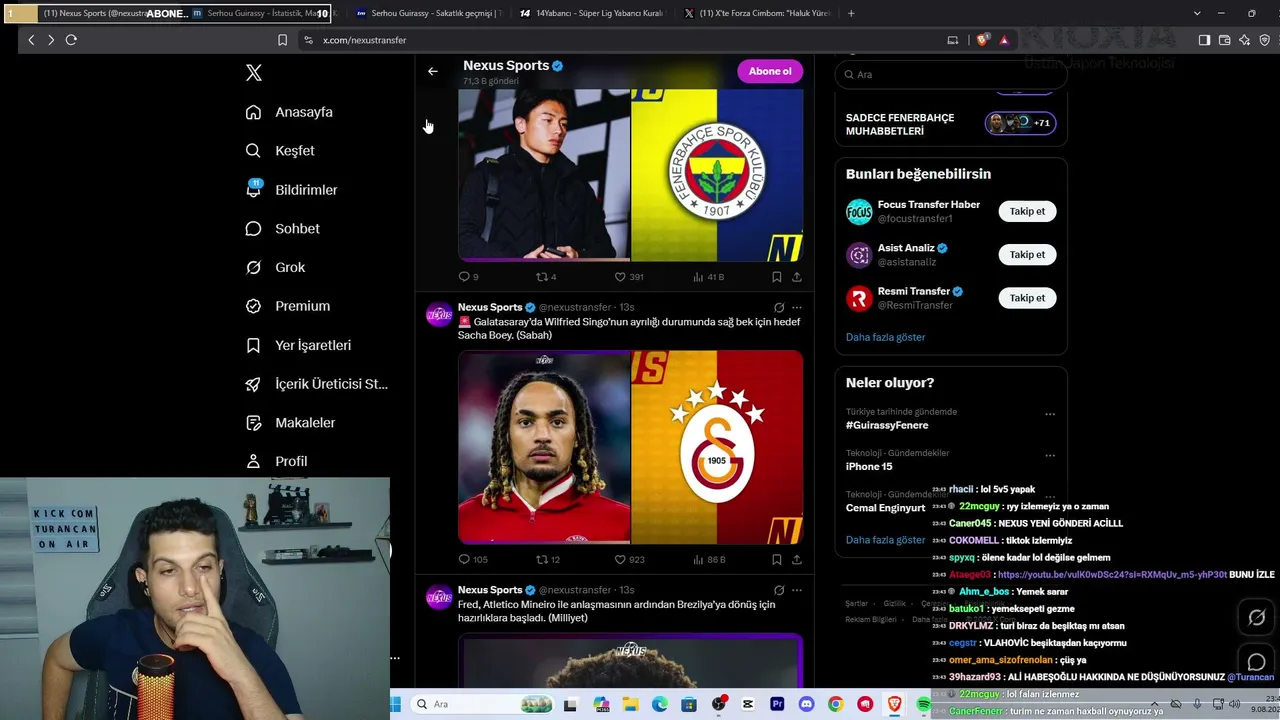Open Spotify from the taskbar
1280x720 pixels.
pos(923,705)
